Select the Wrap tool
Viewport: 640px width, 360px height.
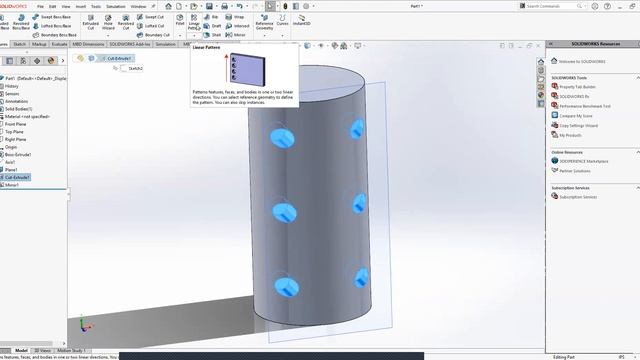(235, 17)
